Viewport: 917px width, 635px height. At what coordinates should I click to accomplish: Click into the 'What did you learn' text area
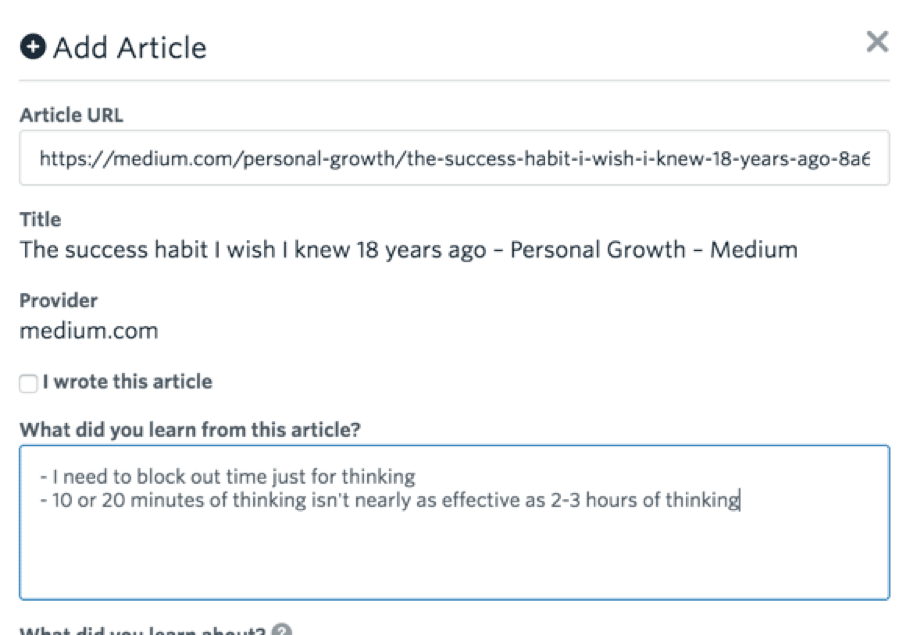tap(454, 522)
